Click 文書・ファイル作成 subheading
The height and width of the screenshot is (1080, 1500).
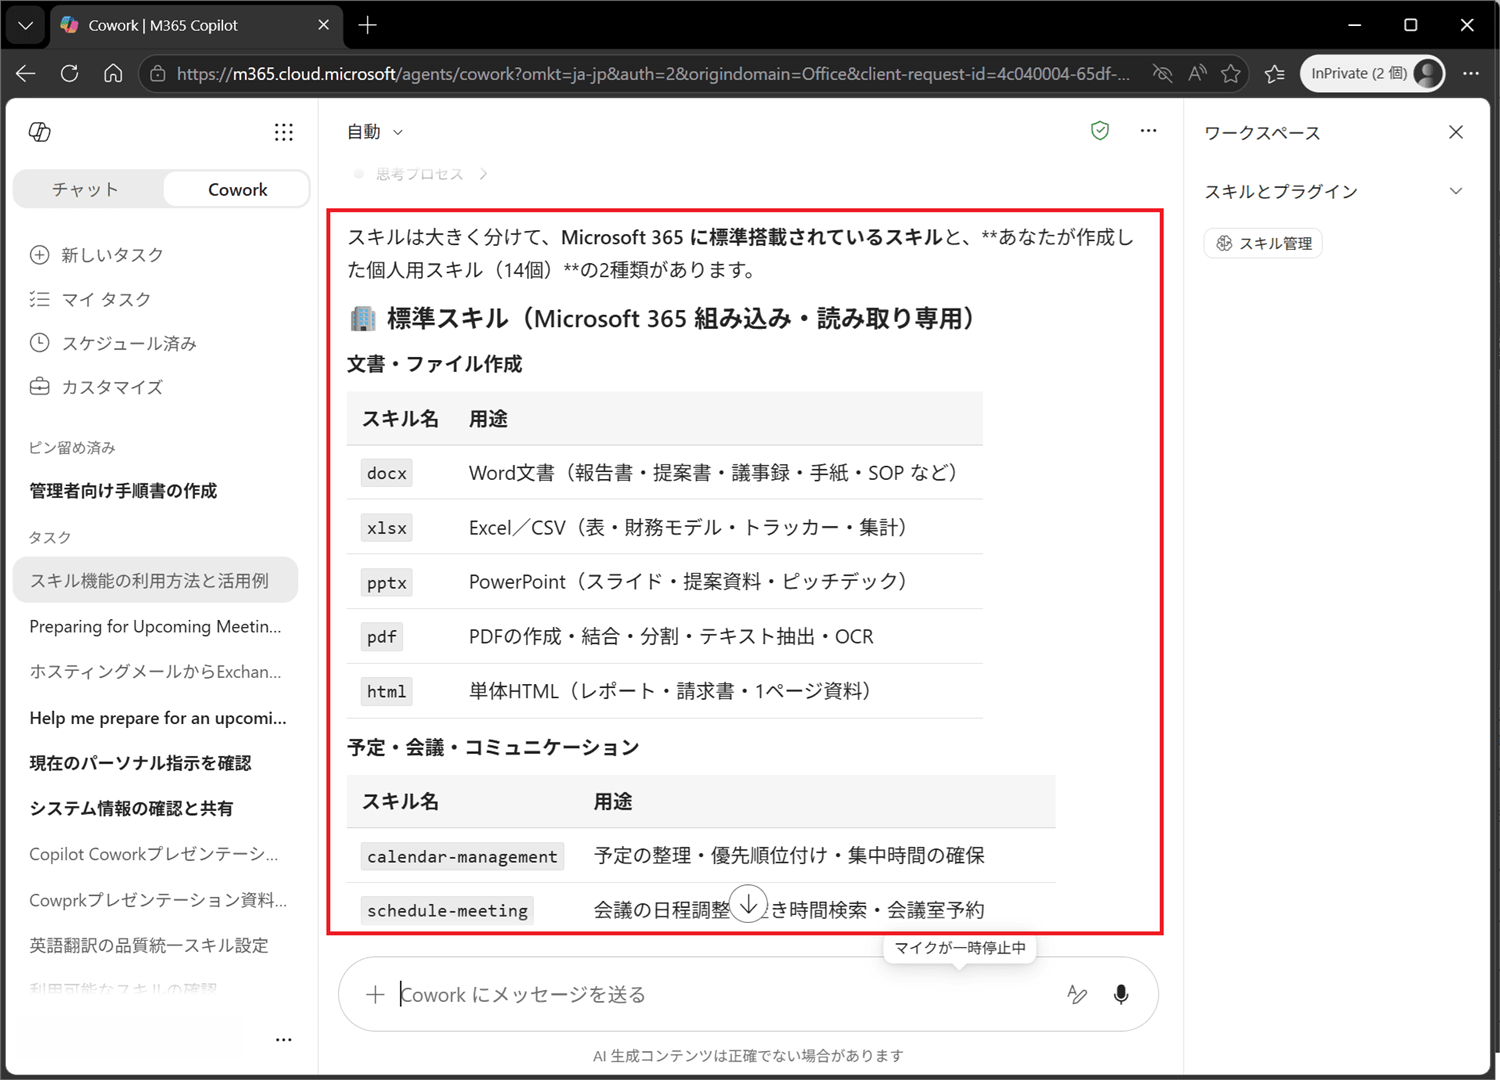(434, 364)
